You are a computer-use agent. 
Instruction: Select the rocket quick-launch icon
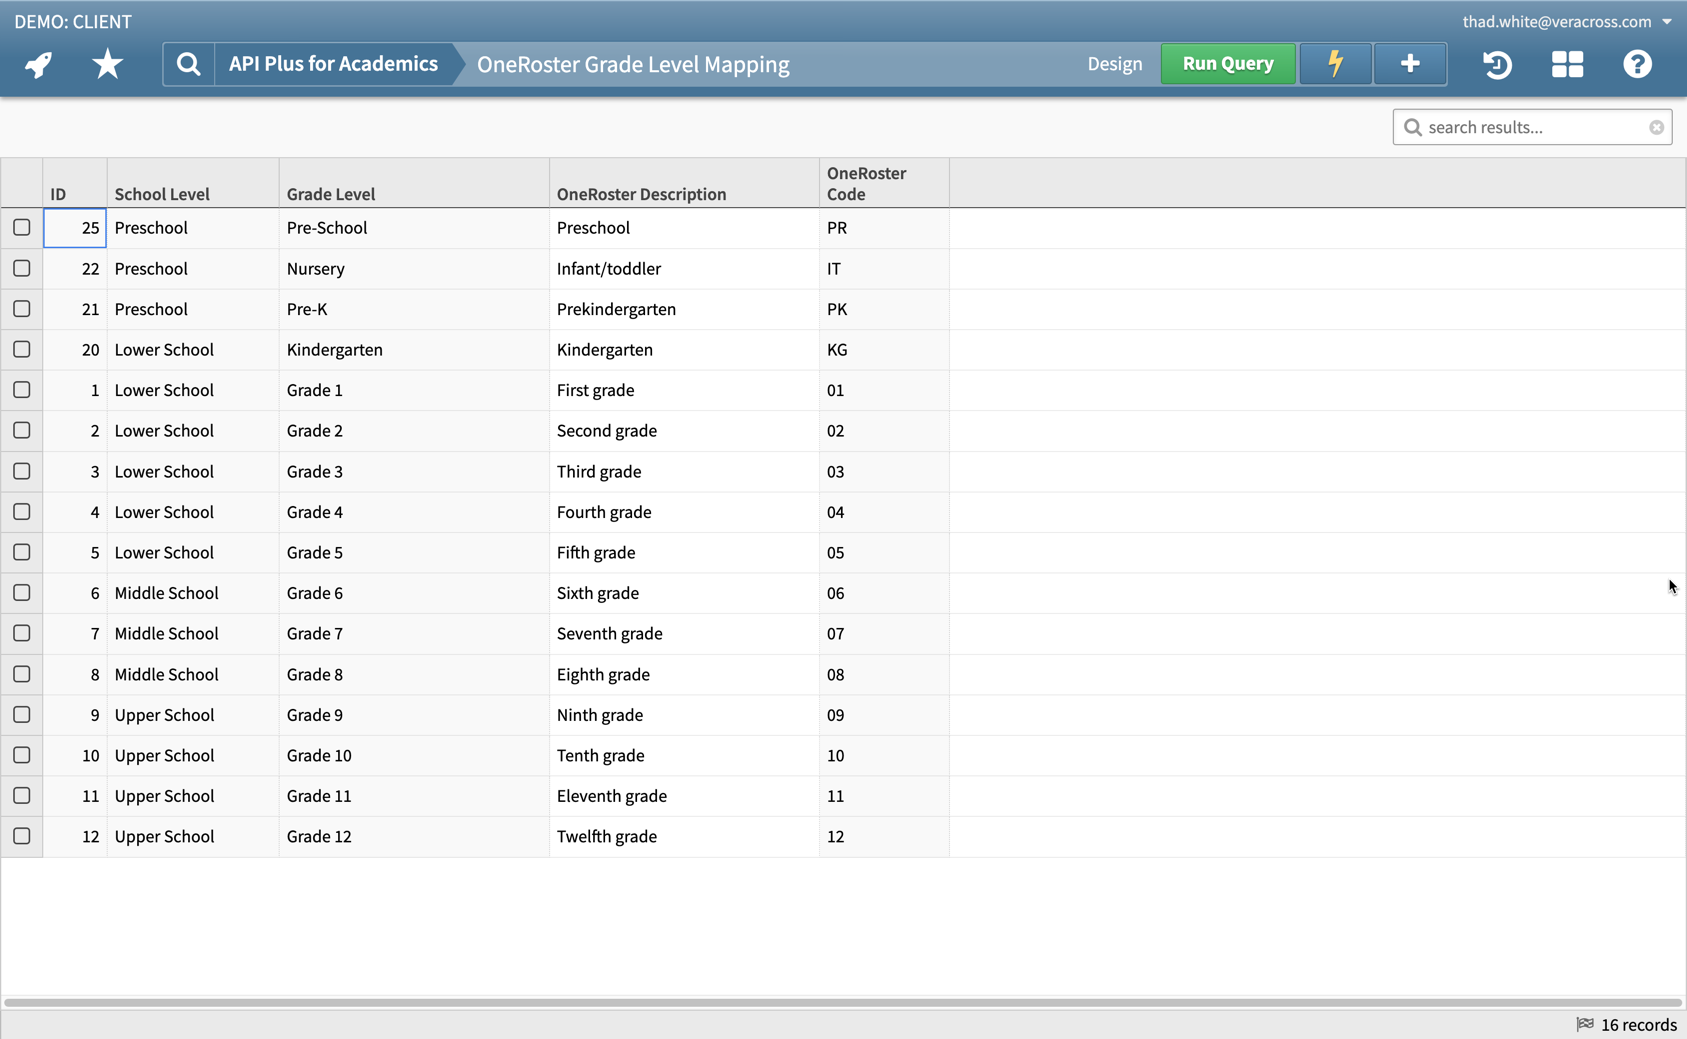[37, 63]
